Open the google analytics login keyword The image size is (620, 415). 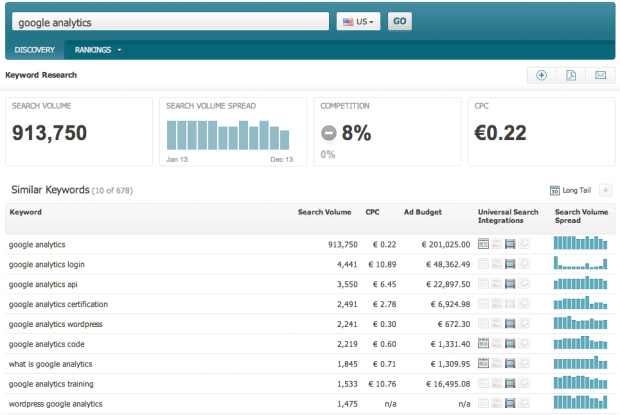[47, 264]
